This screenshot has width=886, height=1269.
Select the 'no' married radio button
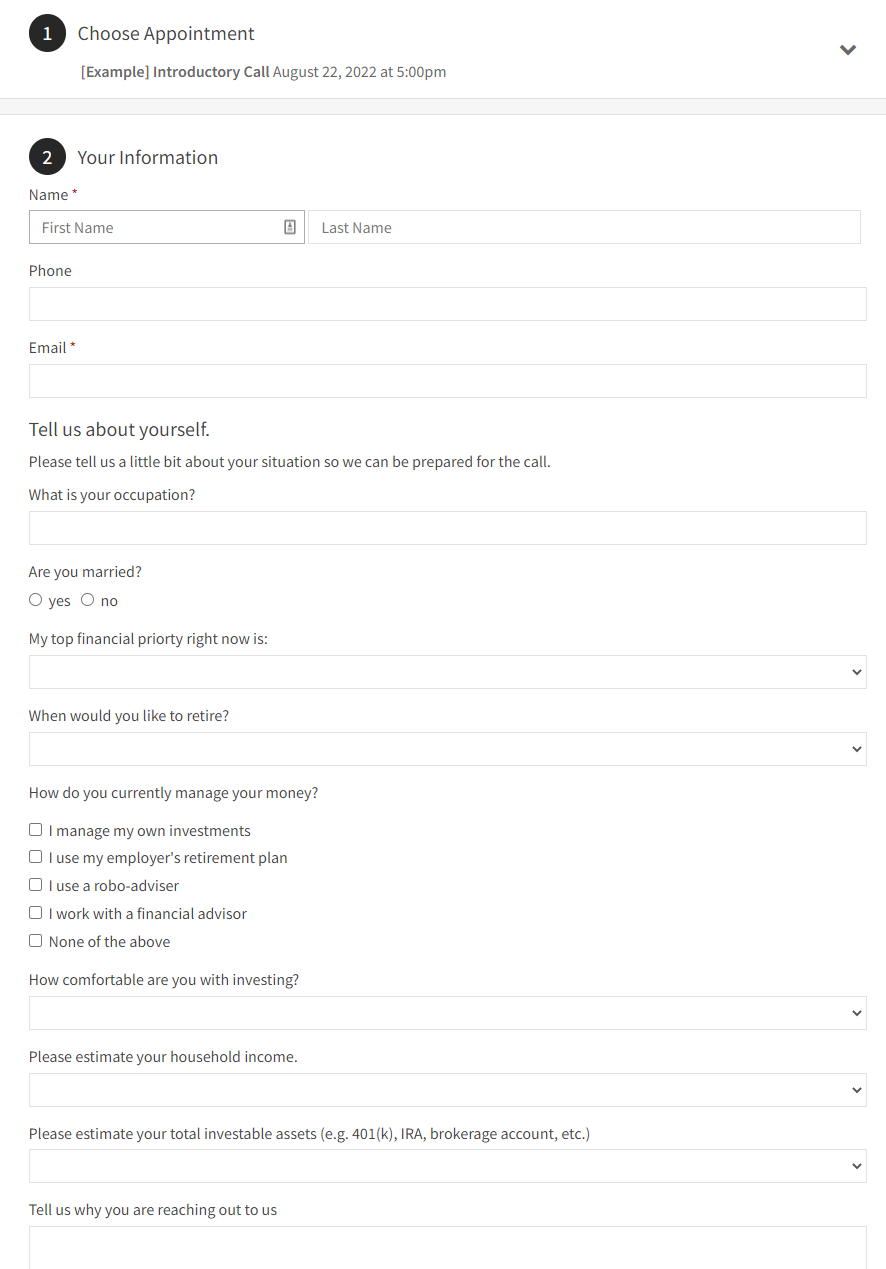[x=88, y=600]
